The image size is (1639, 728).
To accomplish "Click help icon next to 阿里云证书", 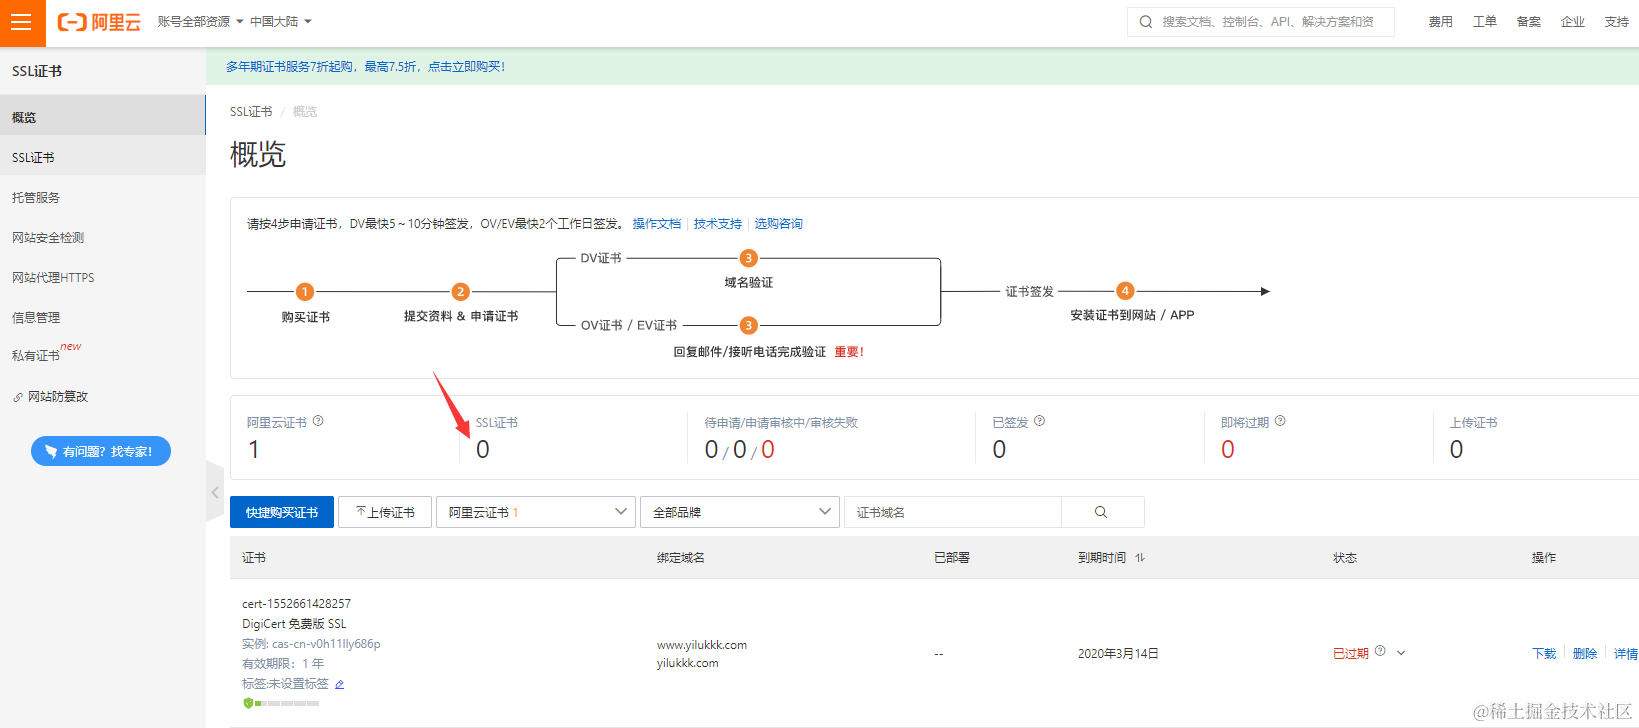I will (318, 421).
